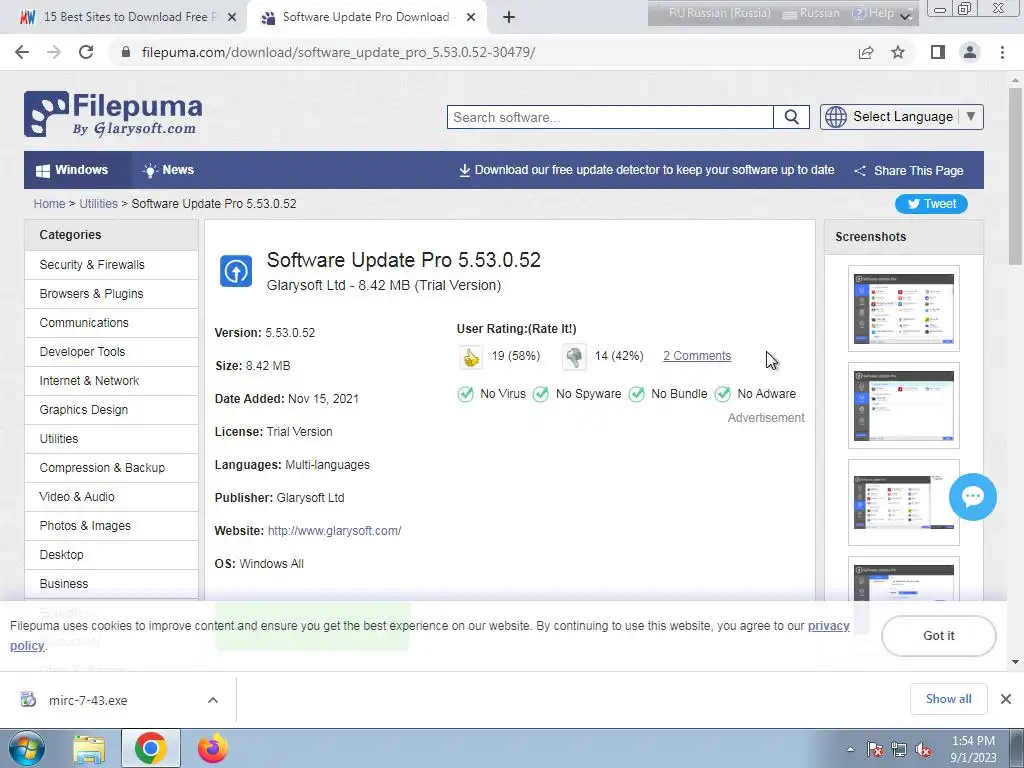Click the search magnifier button
1024x768 pixels.
[792, 117]
